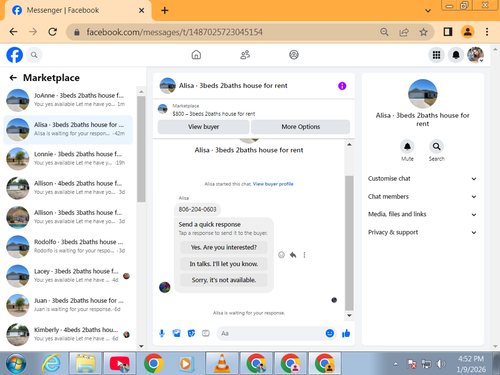The height and width of the screenshot is (375, 500).
Task: Click the 806-204-0603 phone number message
Action: pyautogui.click(x=197, y=209)
